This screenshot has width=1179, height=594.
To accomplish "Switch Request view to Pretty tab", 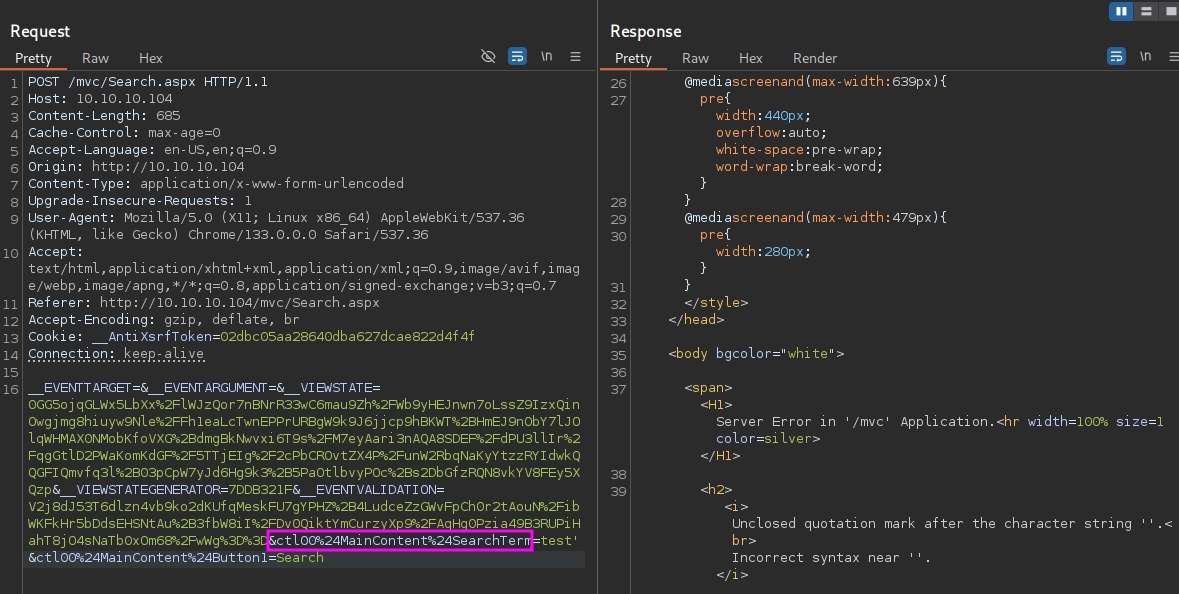I will [x=33, y=58].
